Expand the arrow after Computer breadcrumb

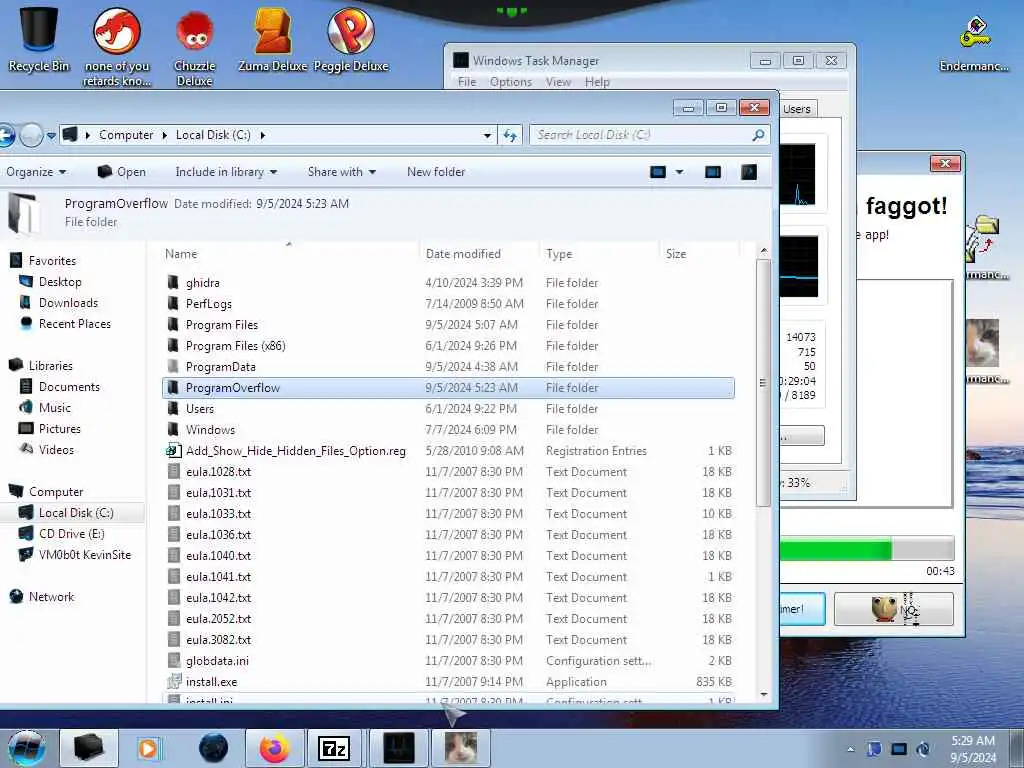click(x=165, y=135)
